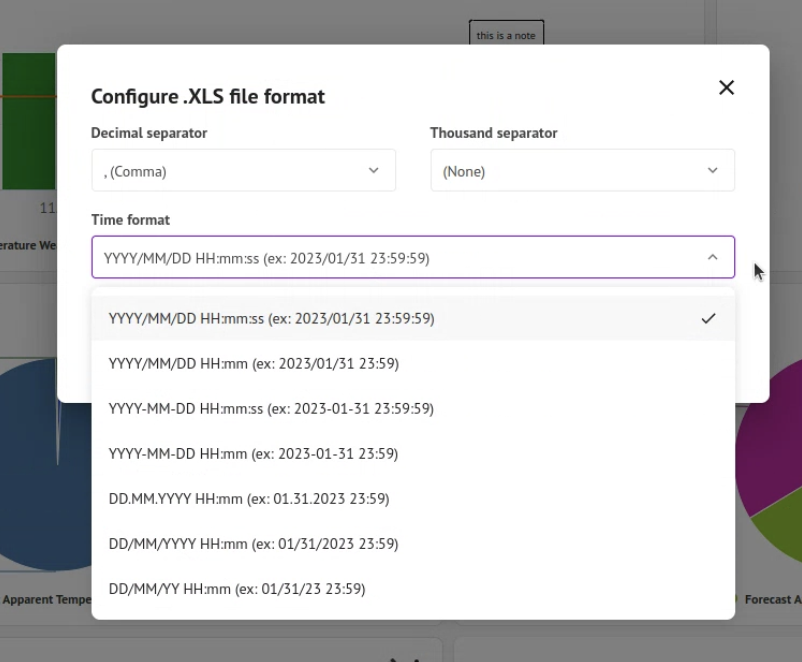802x662 pixels.
Task: Click the Decimal separator chevron arrow
Action: tap(374, 171)
